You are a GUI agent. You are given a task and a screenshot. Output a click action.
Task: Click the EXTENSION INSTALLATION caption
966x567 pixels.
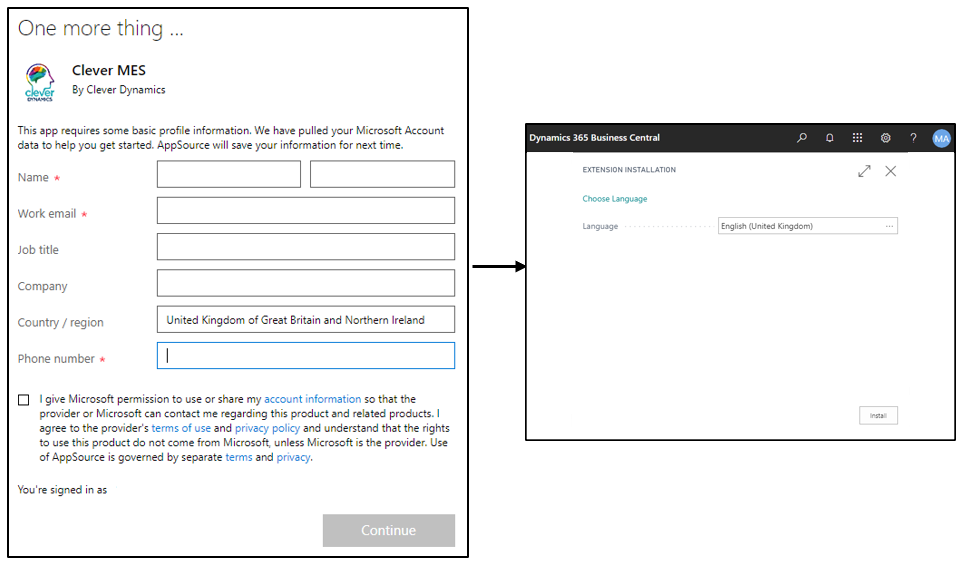pyautogui.click(x=629, y=170)
